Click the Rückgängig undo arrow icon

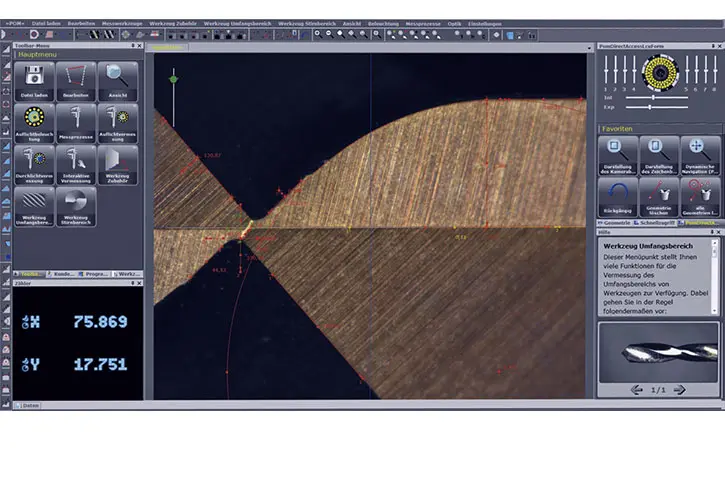616,194
